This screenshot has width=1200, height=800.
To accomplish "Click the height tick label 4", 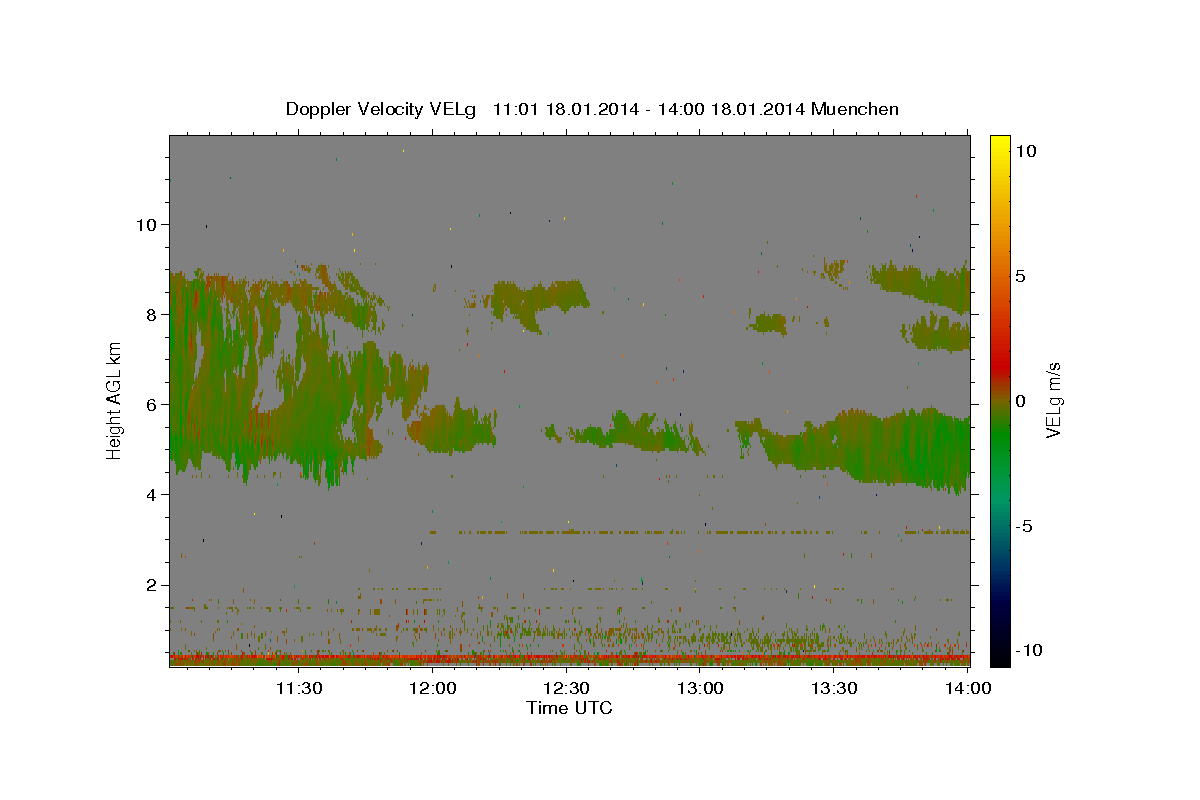I will pyautogui.click(x=149, y=494).
